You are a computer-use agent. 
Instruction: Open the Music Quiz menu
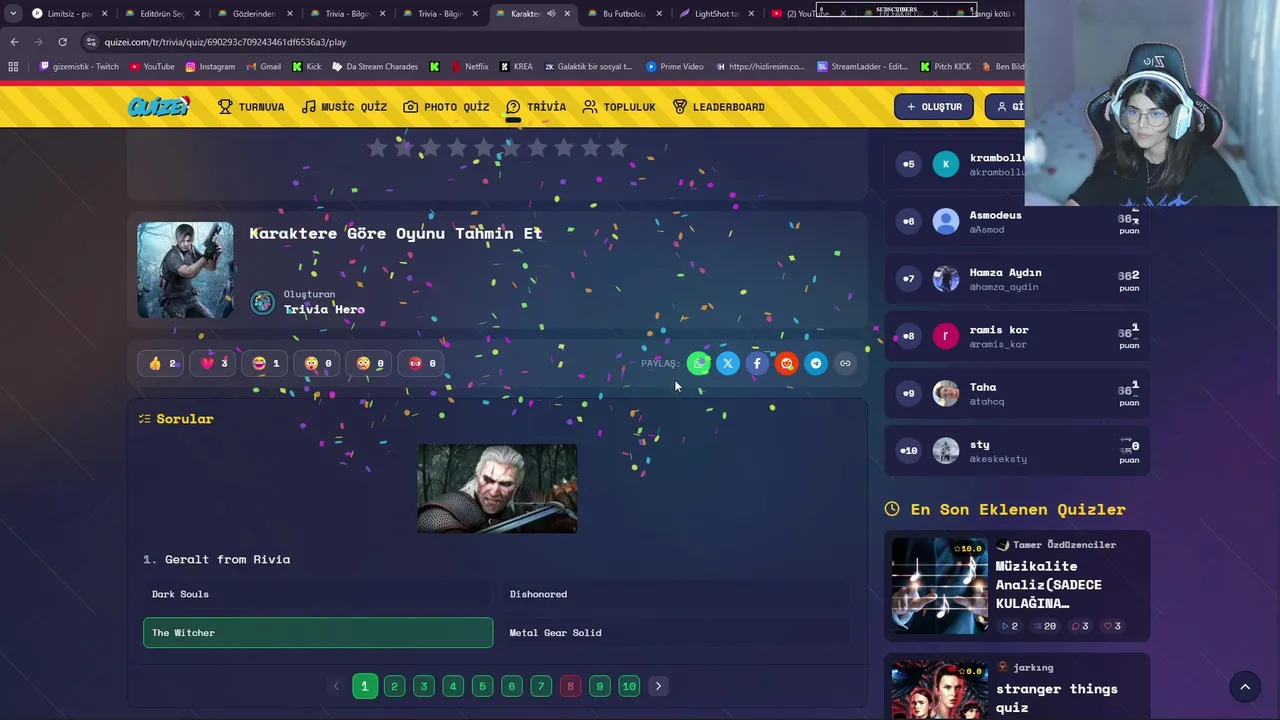(344, 107)
